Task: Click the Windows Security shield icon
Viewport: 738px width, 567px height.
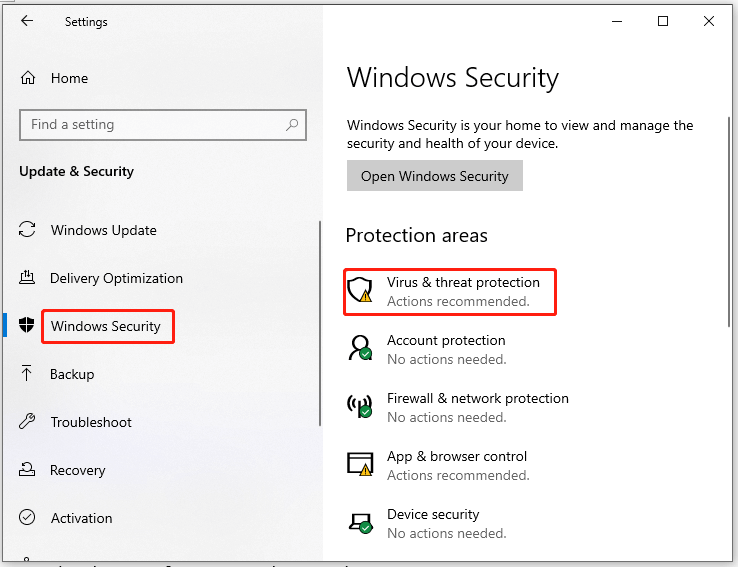Action: 27,326
